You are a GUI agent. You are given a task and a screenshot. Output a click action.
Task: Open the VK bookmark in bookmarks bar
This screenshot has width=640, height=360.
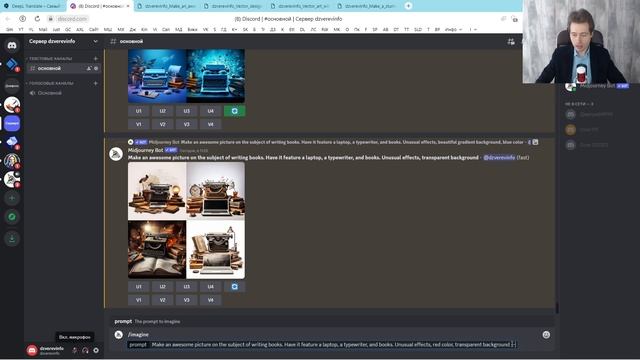pos(205,29)
